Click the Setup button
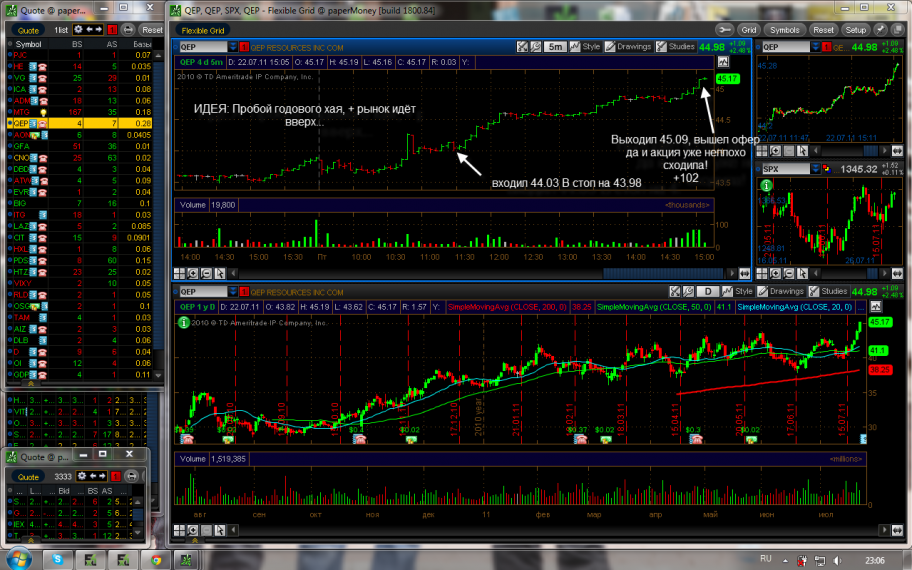This screenshot has height=570, width=912. [x=856, y=30]
